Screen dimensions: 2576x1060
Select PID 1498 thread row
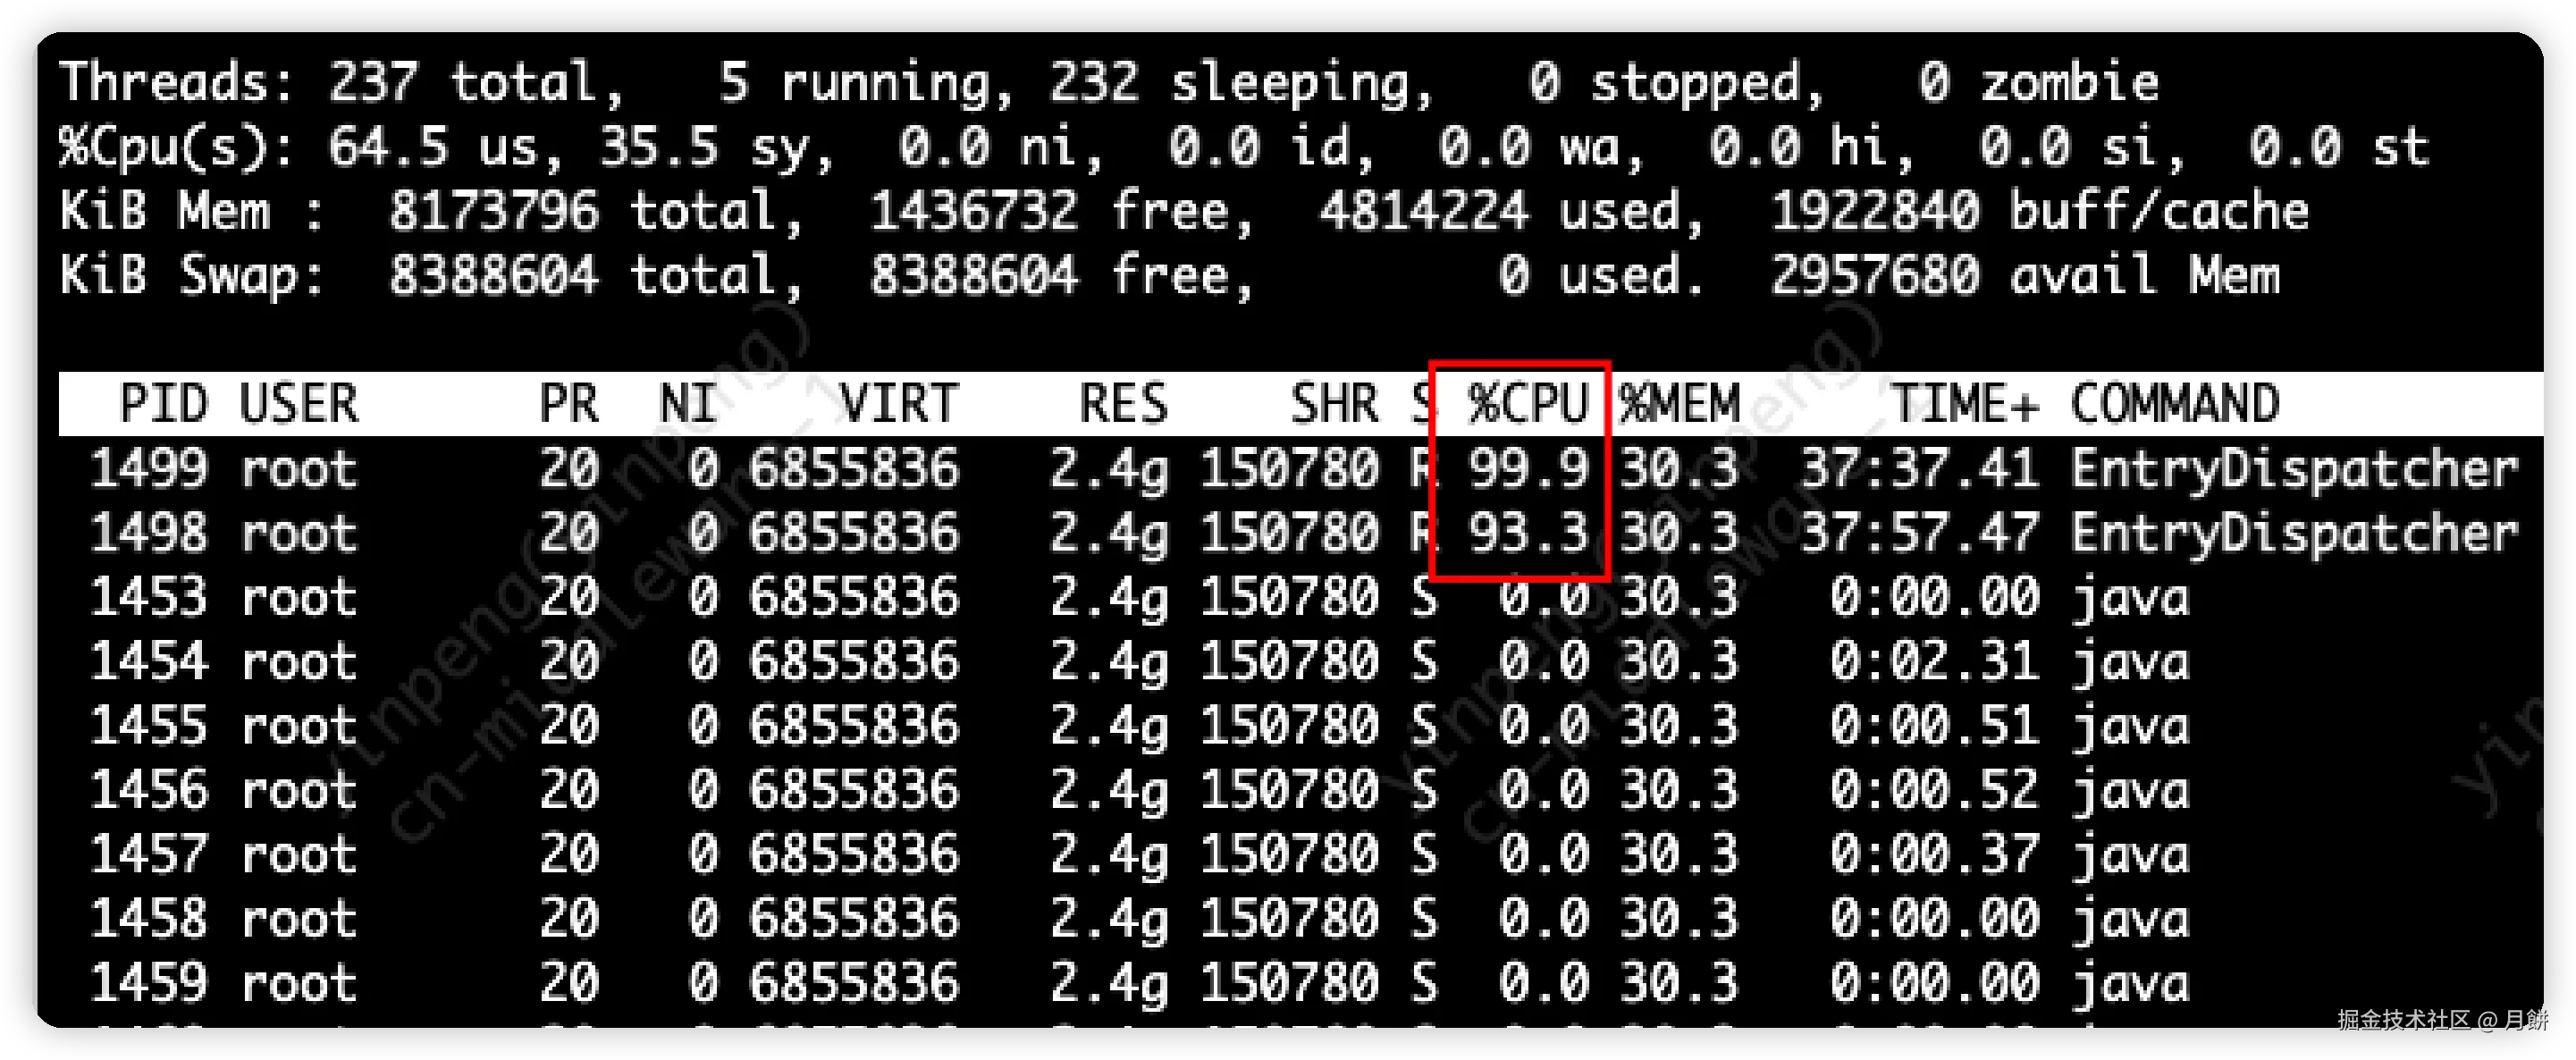click(x=148, y=533)
